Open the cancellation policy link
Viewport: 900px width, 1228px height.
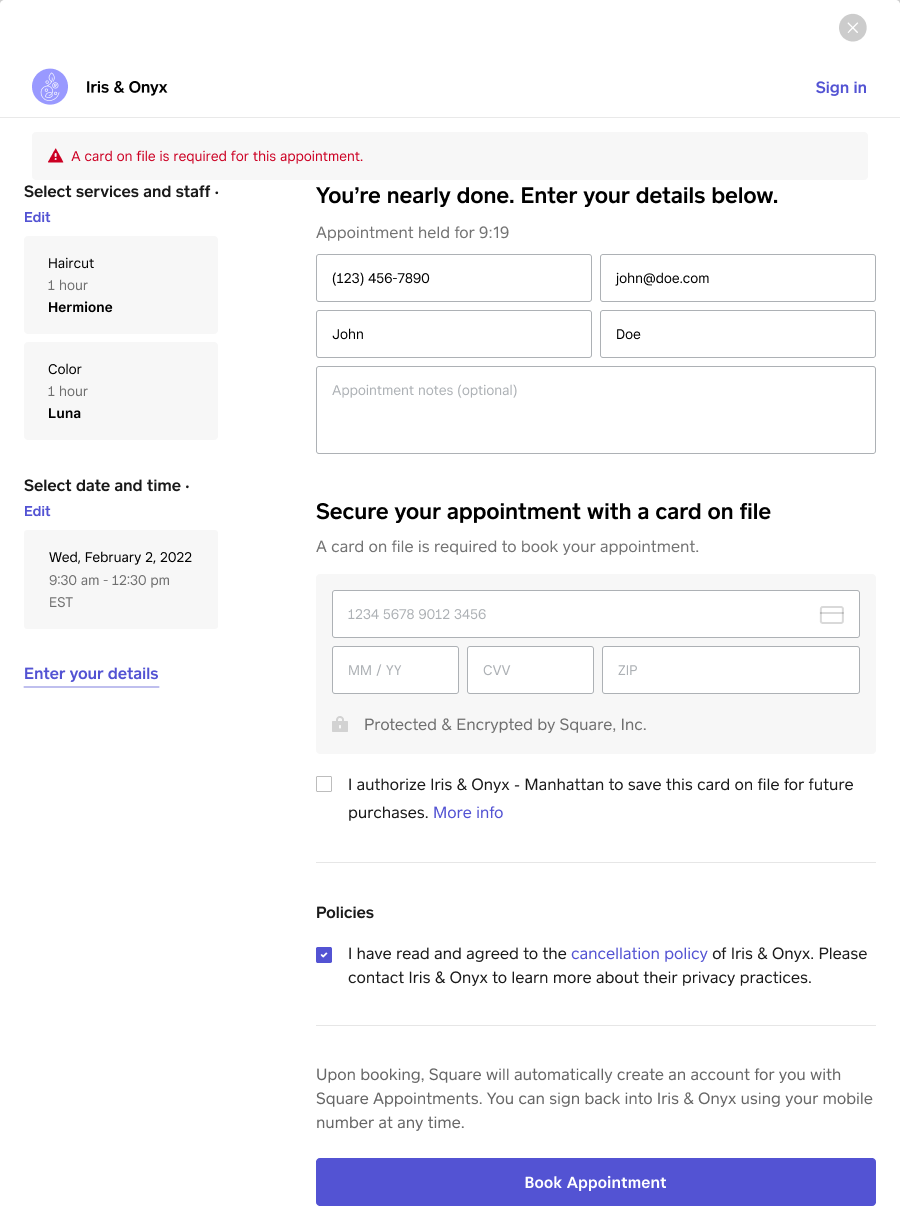tap(639, 954)
